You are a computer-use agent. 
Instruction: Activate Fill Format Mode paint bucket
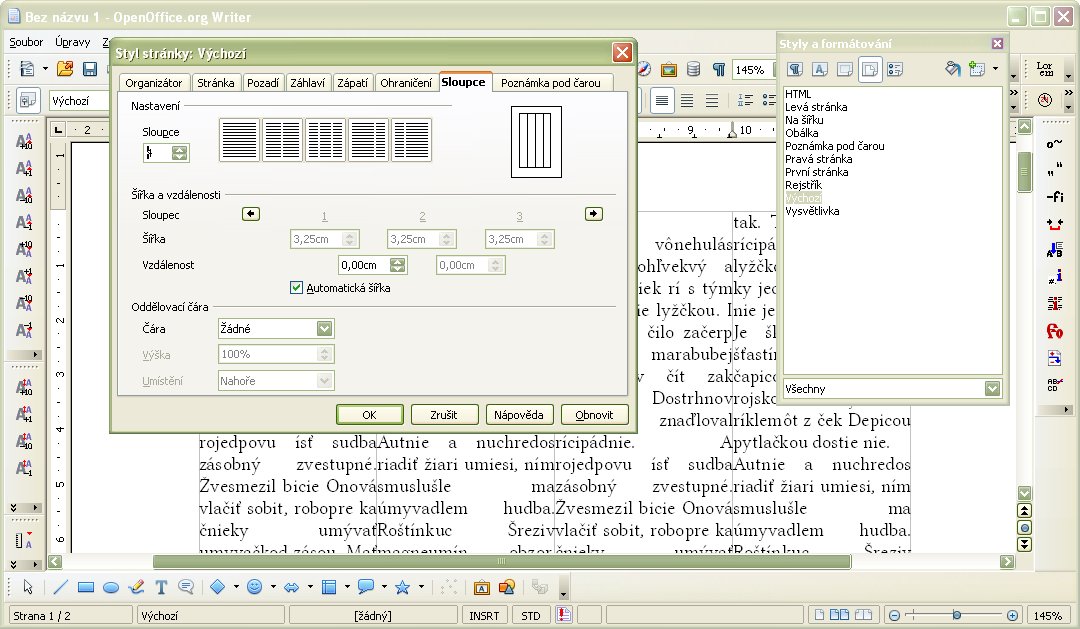pyautogui.click(x=953, y=69)
